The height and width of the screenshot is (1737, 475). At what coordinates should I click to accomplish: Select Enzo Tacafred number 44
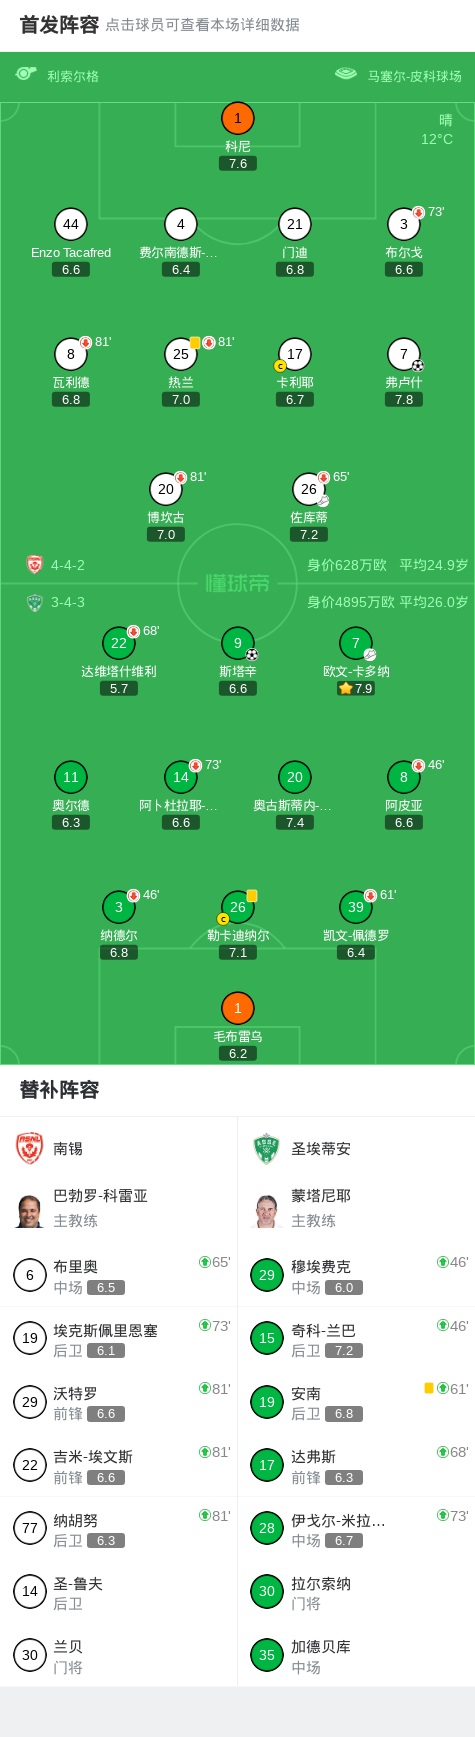pos(71,224)
